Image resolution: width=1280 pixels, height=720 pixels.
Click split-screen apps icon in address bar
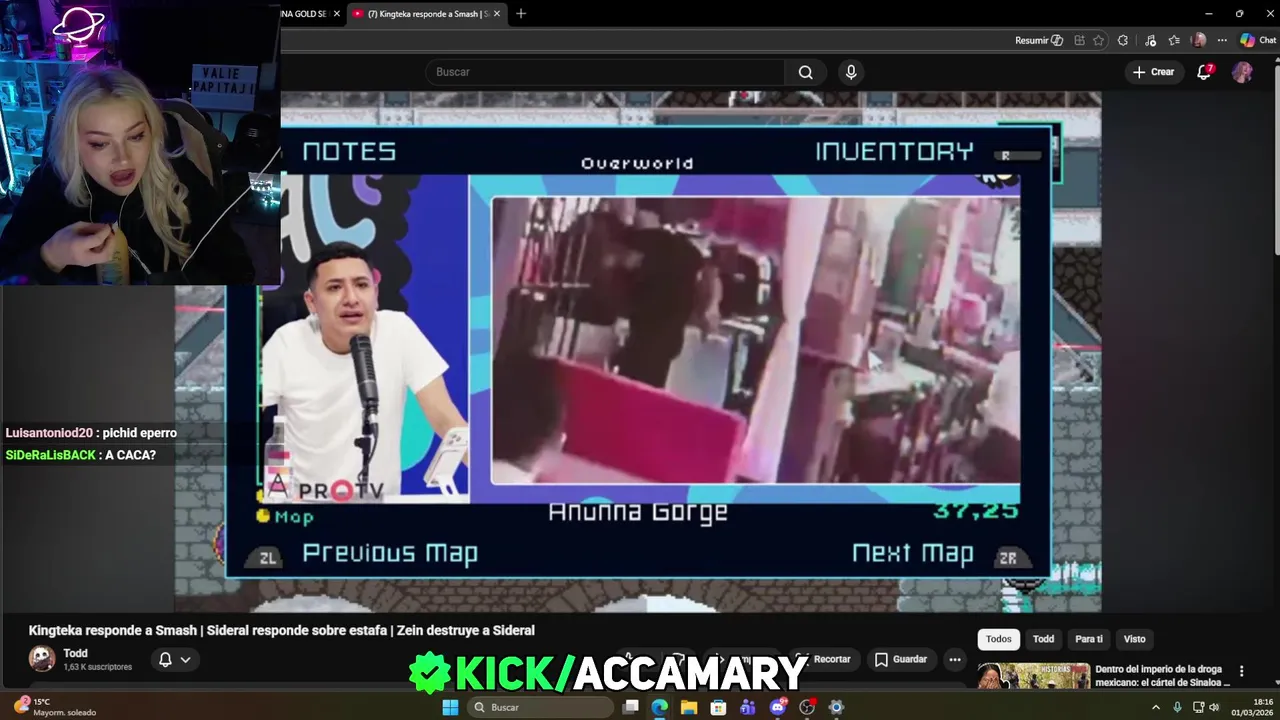1079,40
